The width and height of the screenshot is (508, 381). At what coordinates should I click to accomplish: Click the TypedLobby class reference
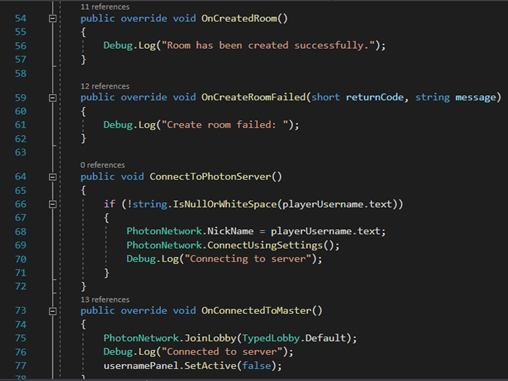pos(271,338)
